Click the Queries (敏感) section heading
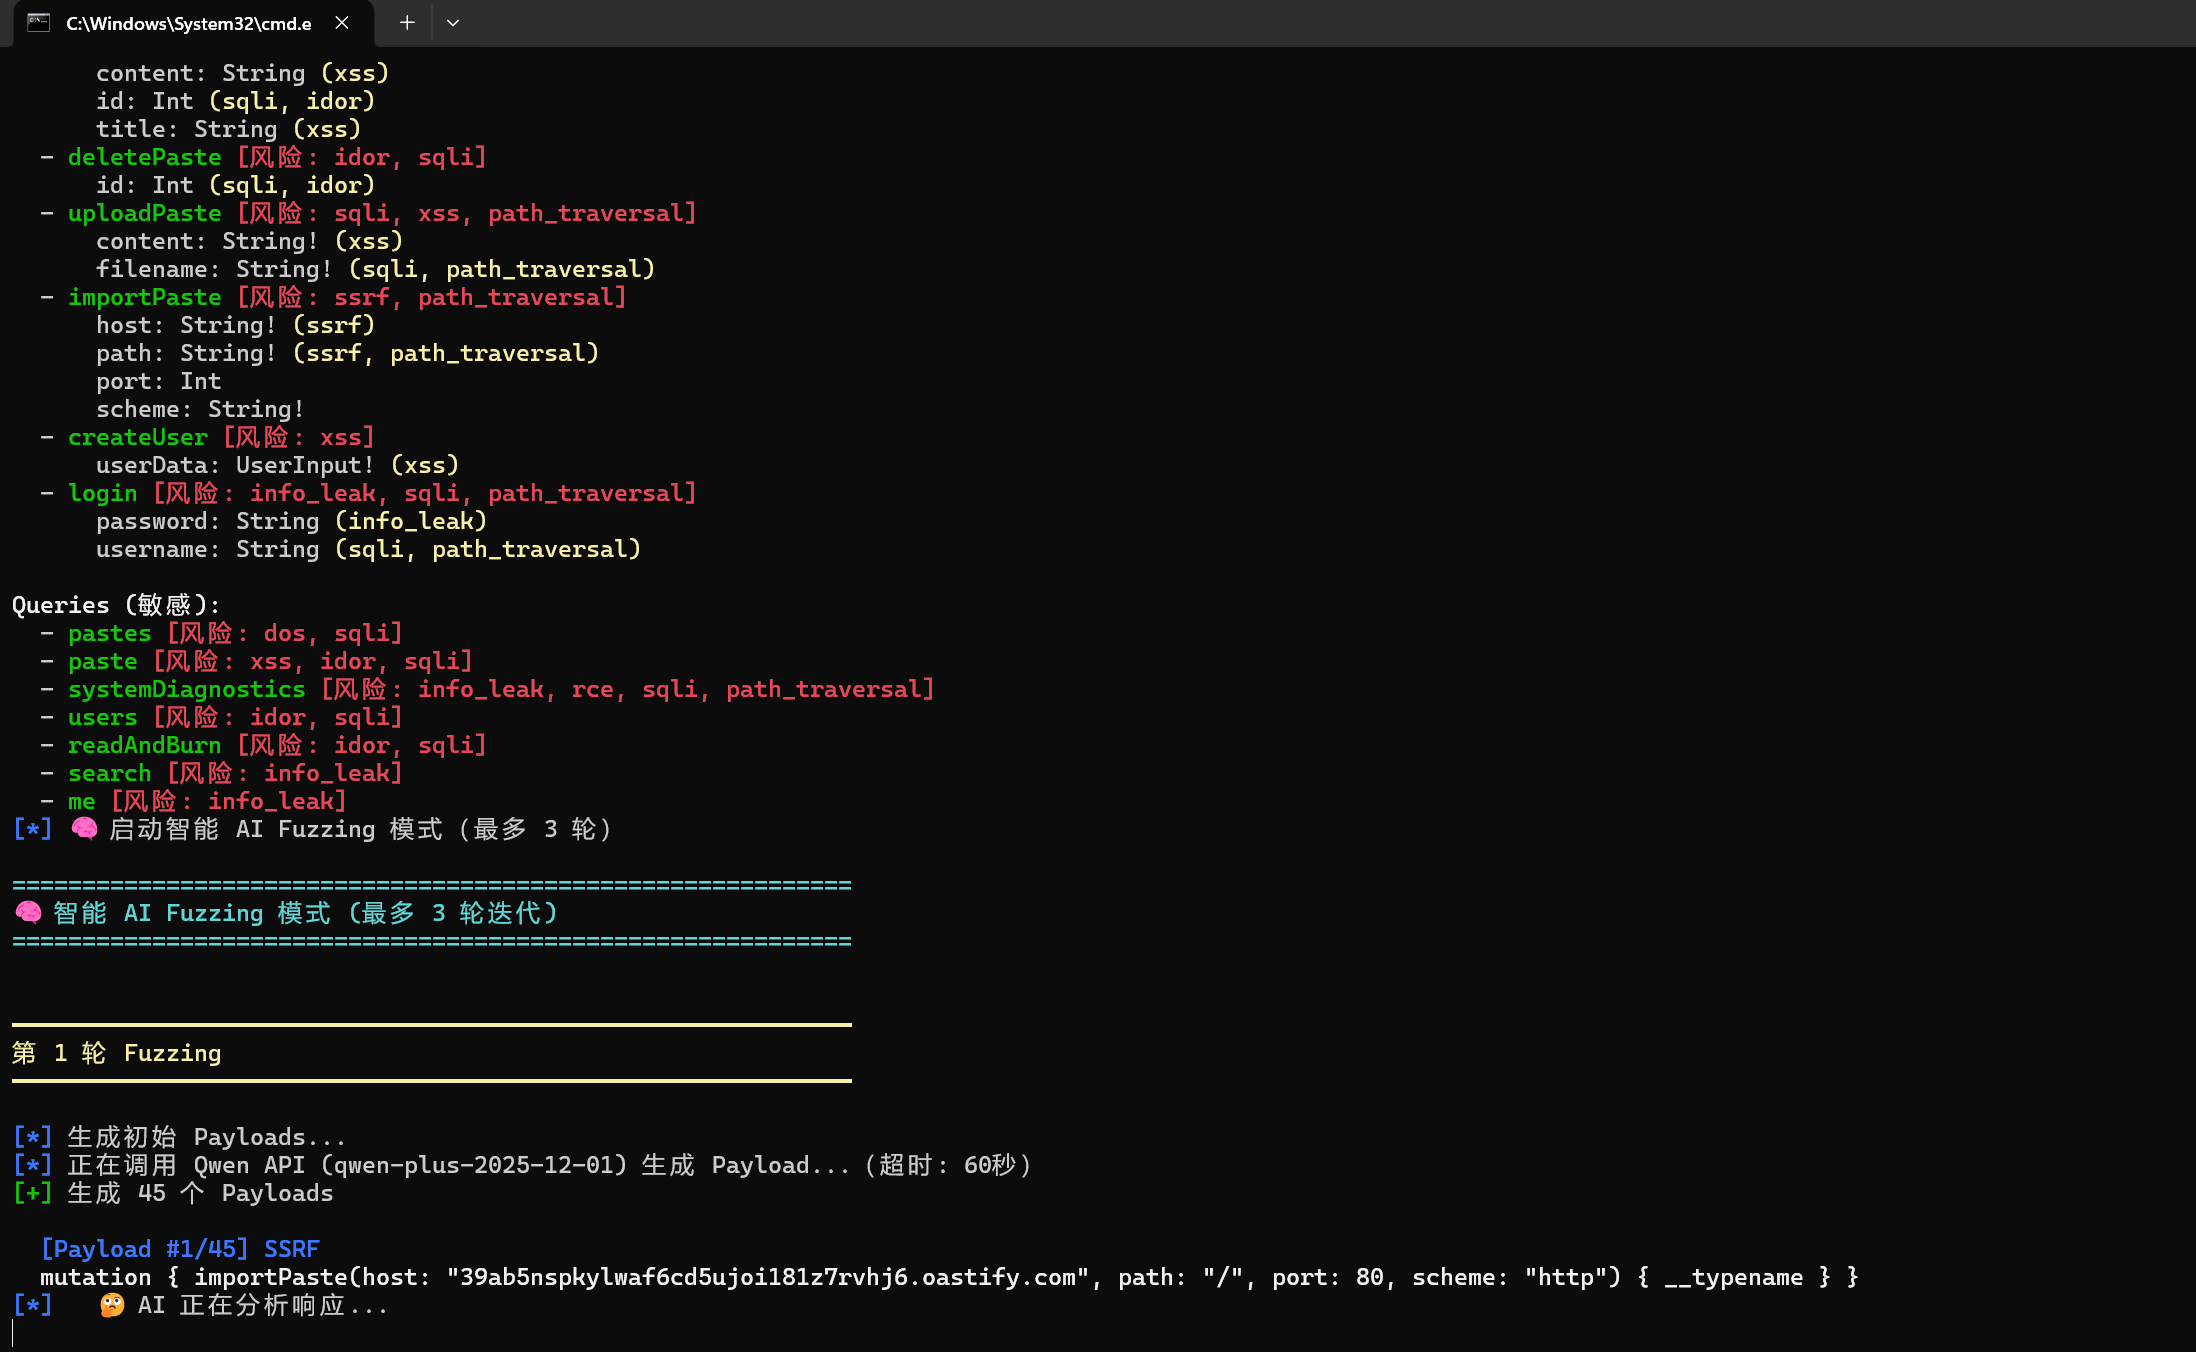This screenshot has height=1352, width=2196. [x=115, y=605]
